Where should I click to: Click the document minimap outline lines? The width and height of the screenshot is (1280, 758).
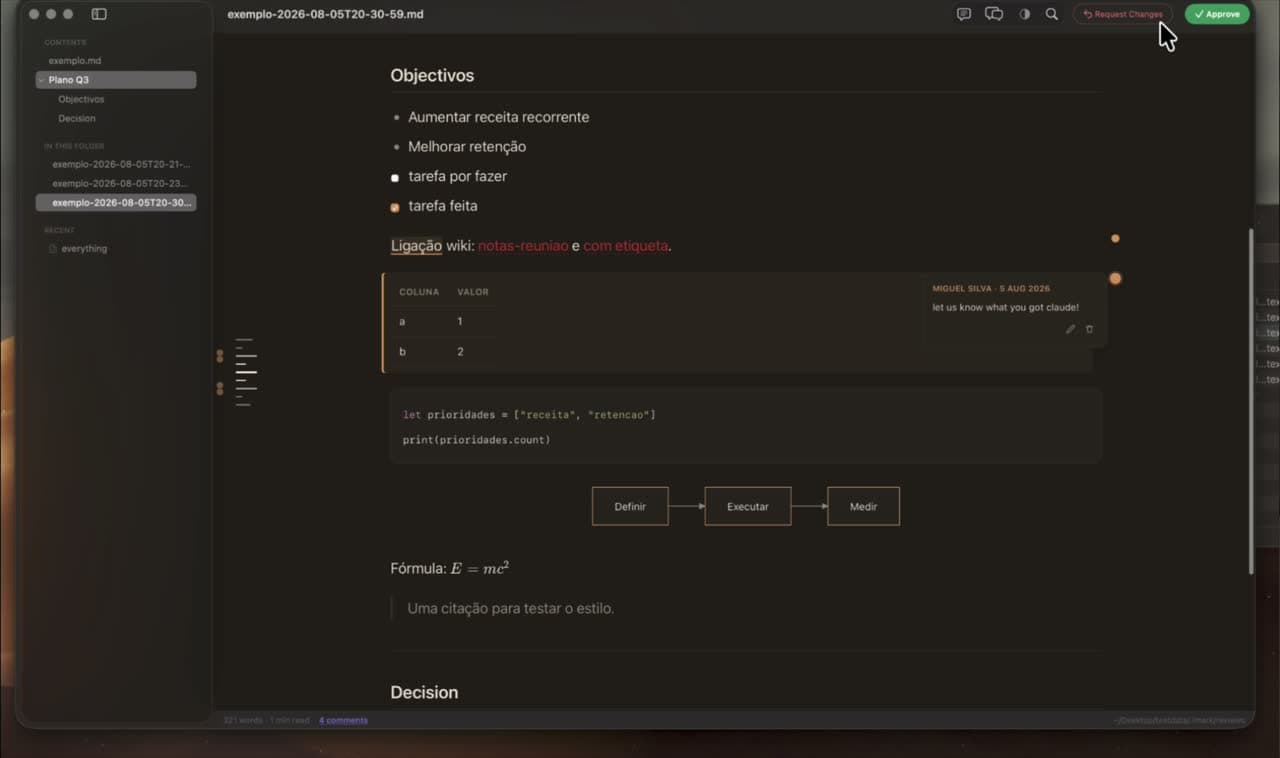coord(246,372)
